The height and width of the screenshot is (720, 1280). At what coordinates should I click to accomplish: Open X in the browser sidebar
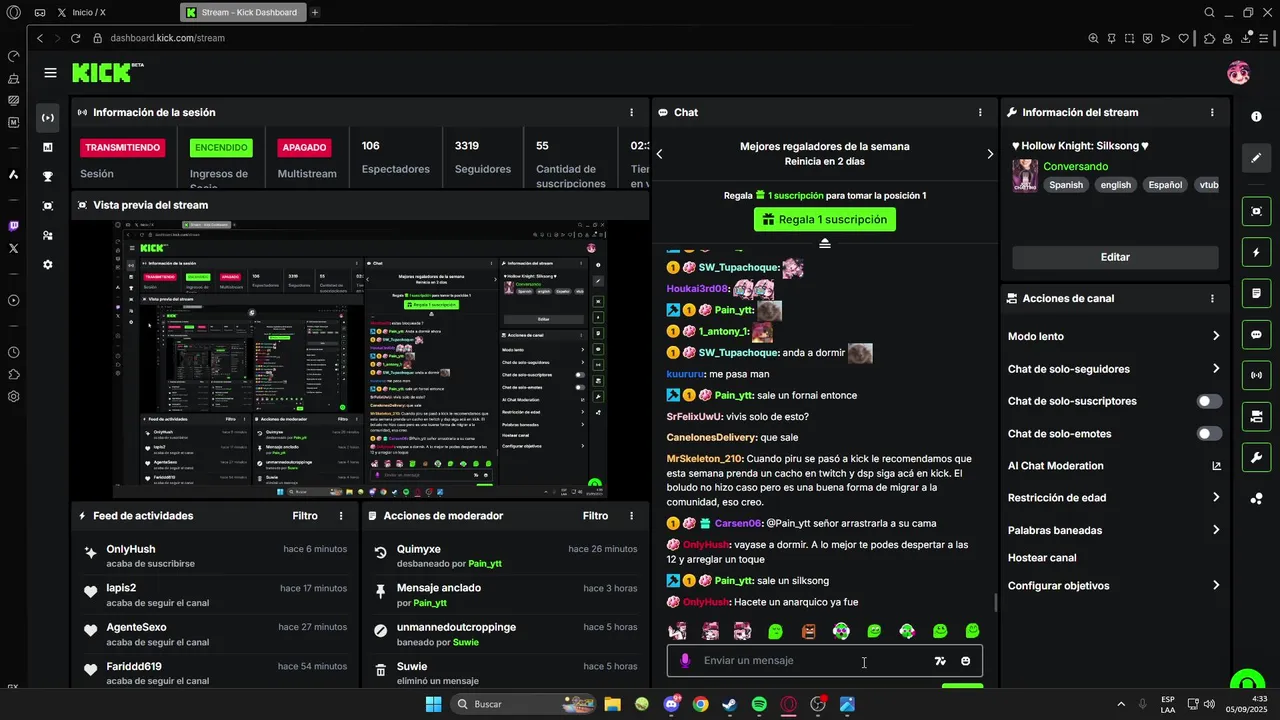(x=14, y=248)
